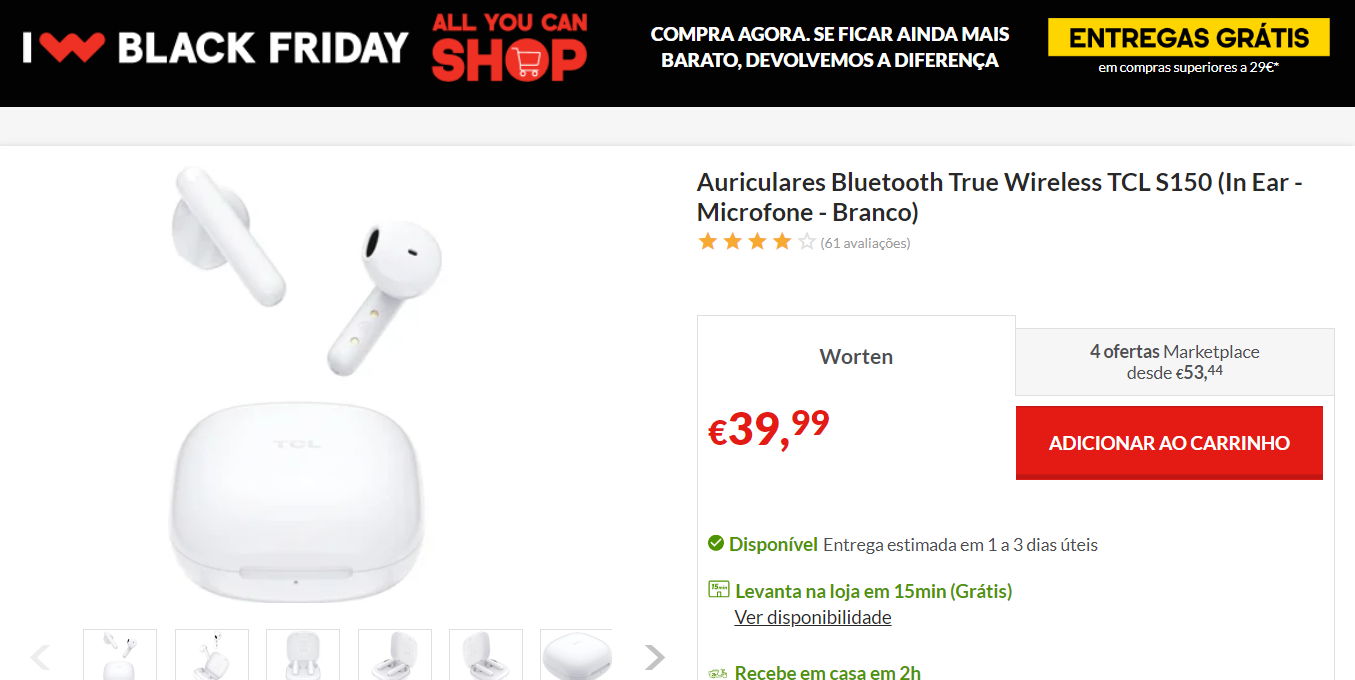Open Ver disponibilidade link

coord(813,617)
